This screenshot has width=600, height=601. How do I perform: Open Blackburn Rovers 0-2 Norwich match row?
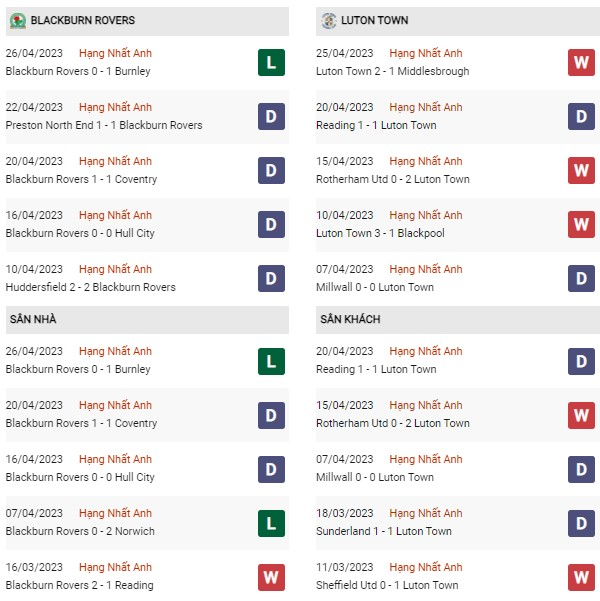pyautogui.click(x=80, y=531)
